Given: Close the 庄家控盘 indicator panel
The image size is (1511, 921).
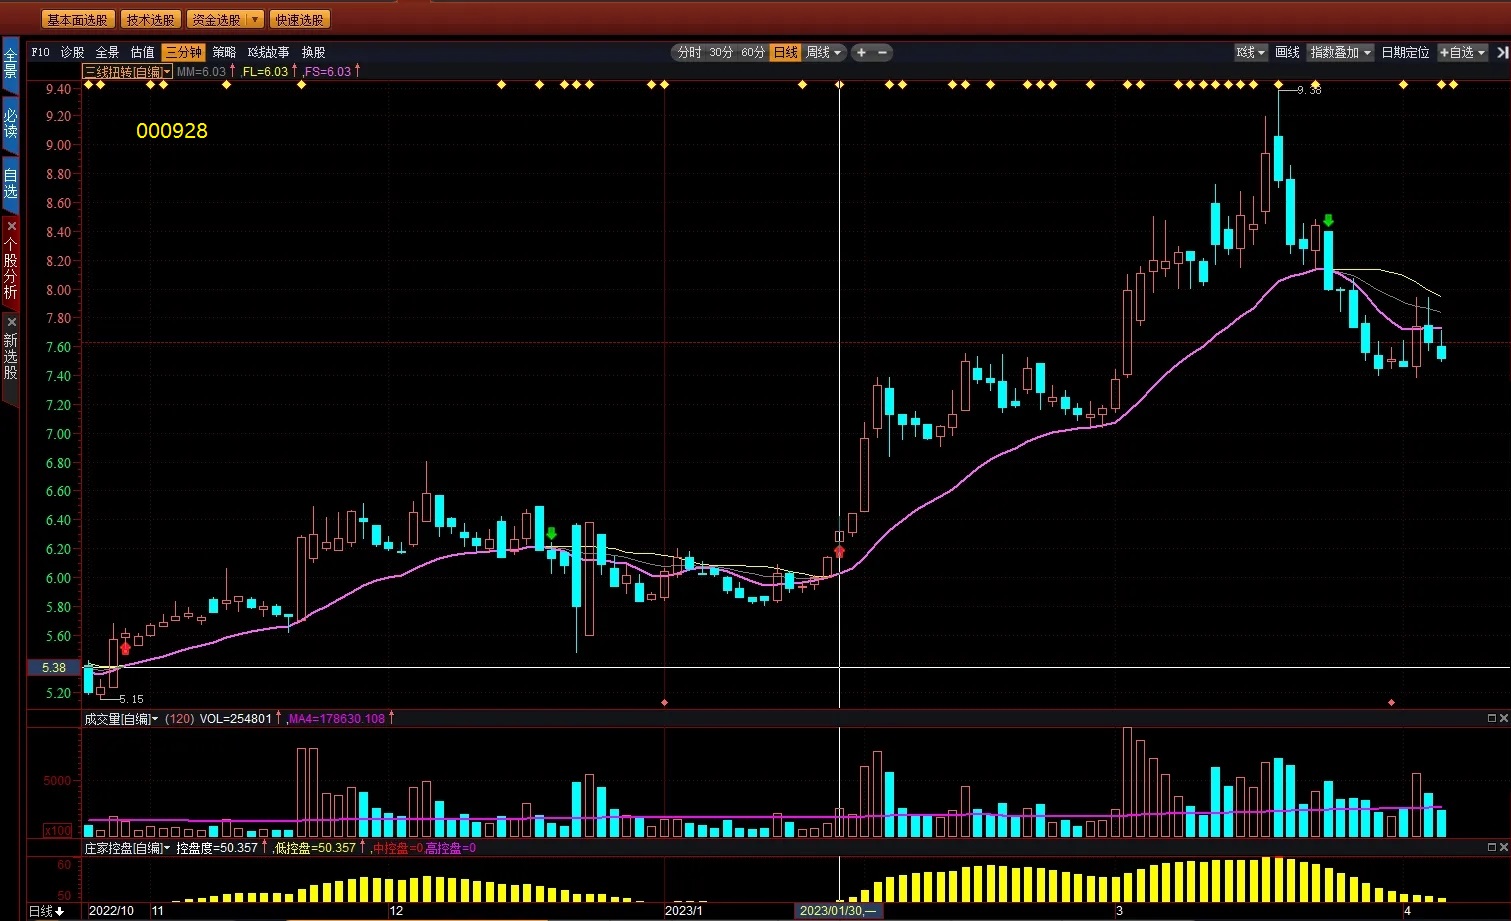Looking at the screenshot, I should click(1503, 847).
